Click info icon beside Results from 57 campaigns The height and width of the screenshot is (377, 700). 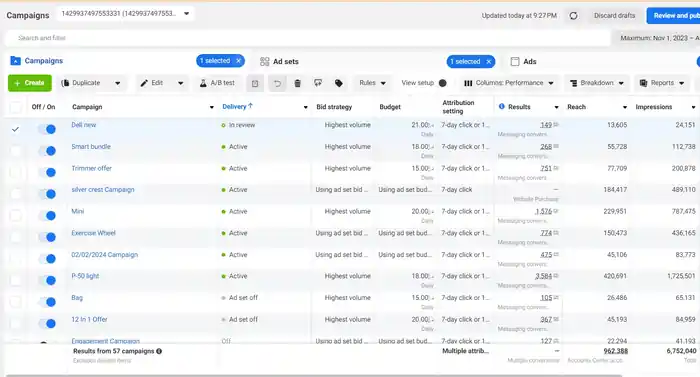point(159,351)
